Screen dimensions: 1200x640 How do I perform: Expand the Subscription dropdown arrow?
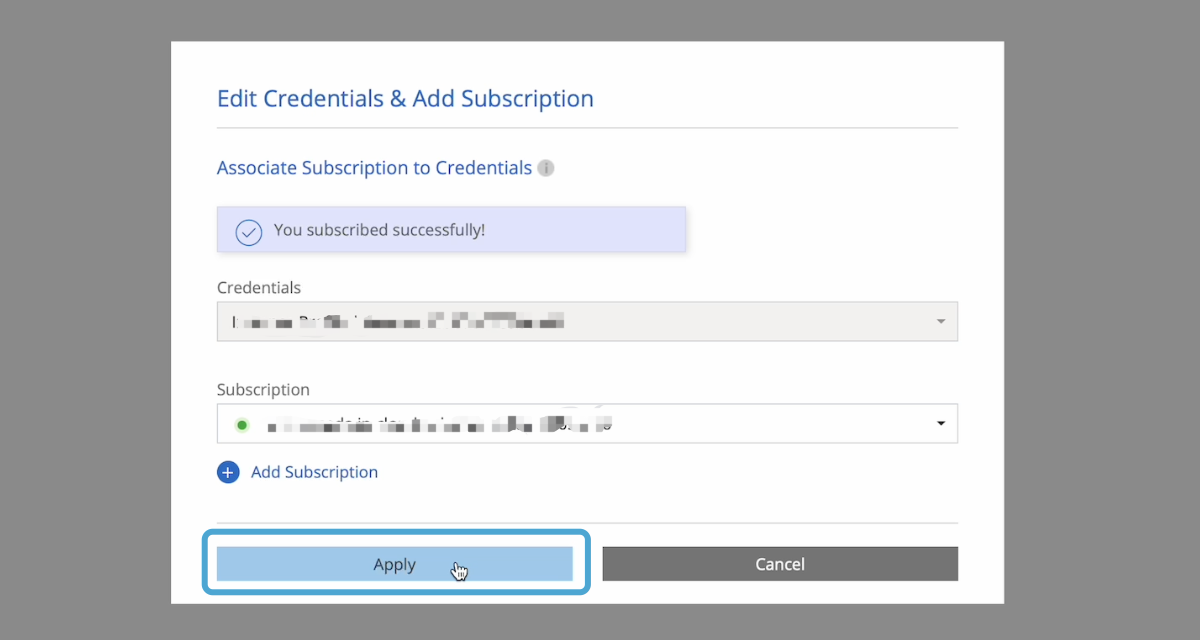[x=940, y=424]
